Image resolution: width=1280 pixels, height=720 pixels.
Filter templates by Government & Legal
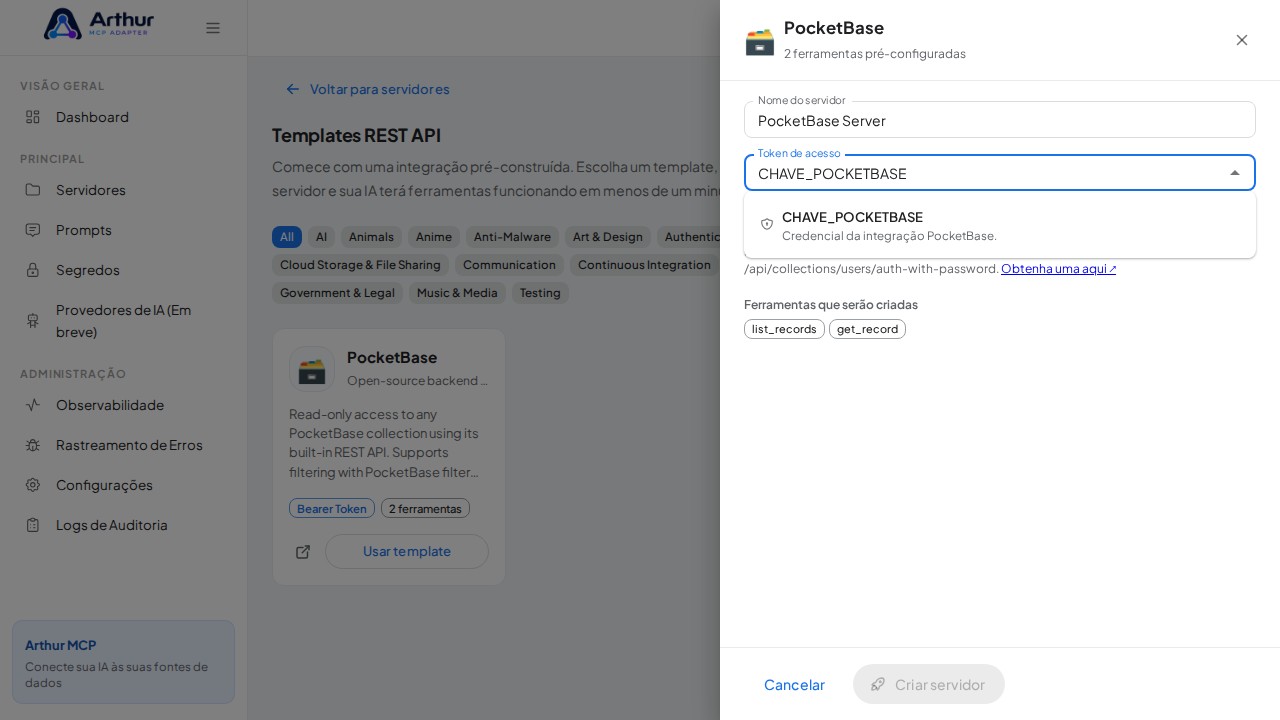coord(337,293)
